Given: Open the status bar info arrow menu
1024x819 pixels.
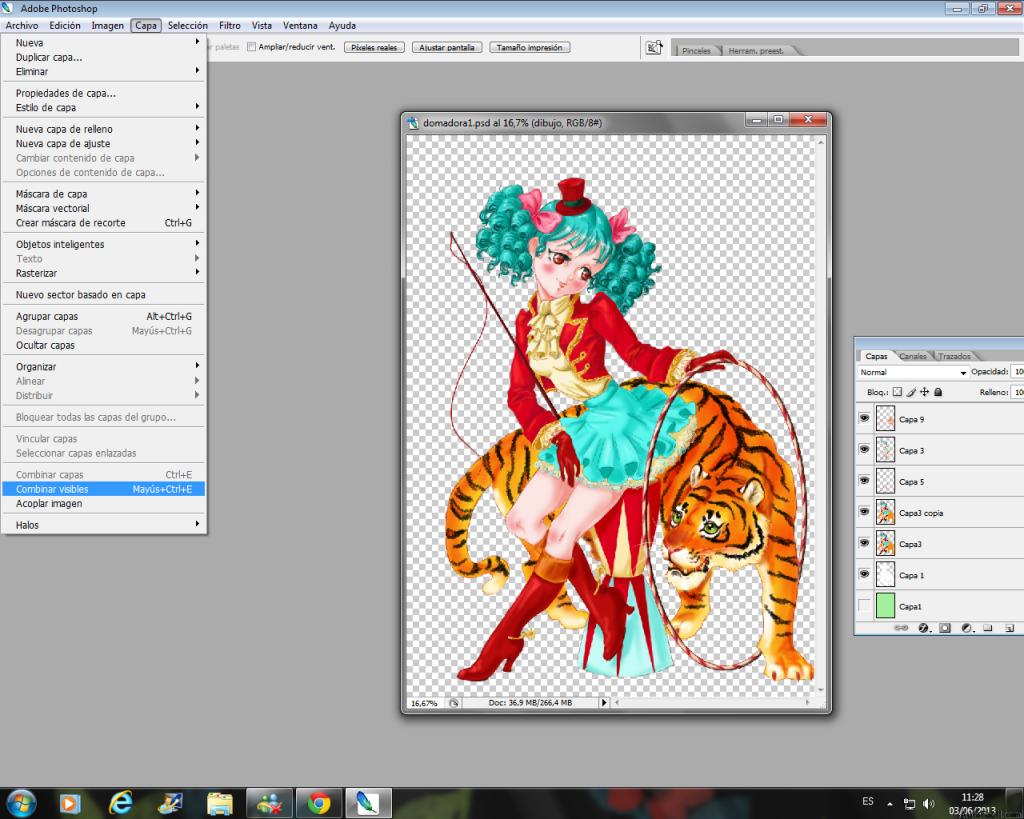Looking at the screenshot, I should [x=603, y=703].
